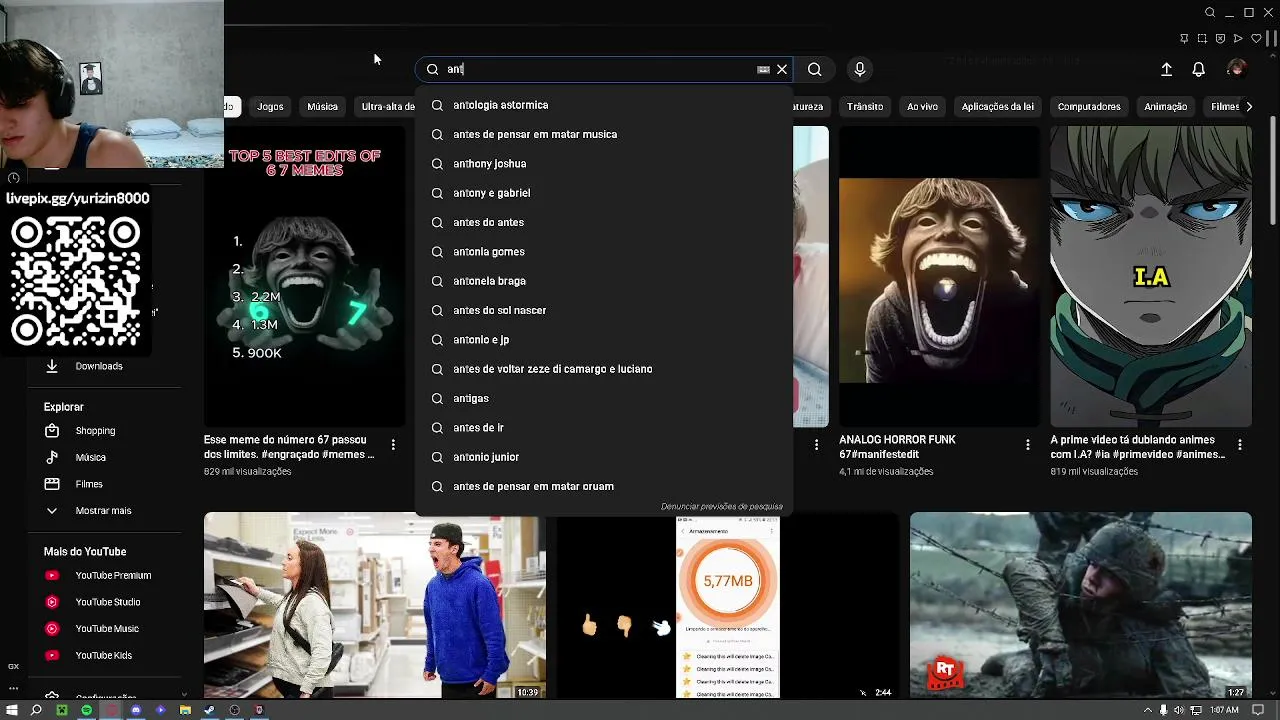This screenshot has height=720, width=1280.
Task: Clear the search box with the X icon
Action: point(782,69)
